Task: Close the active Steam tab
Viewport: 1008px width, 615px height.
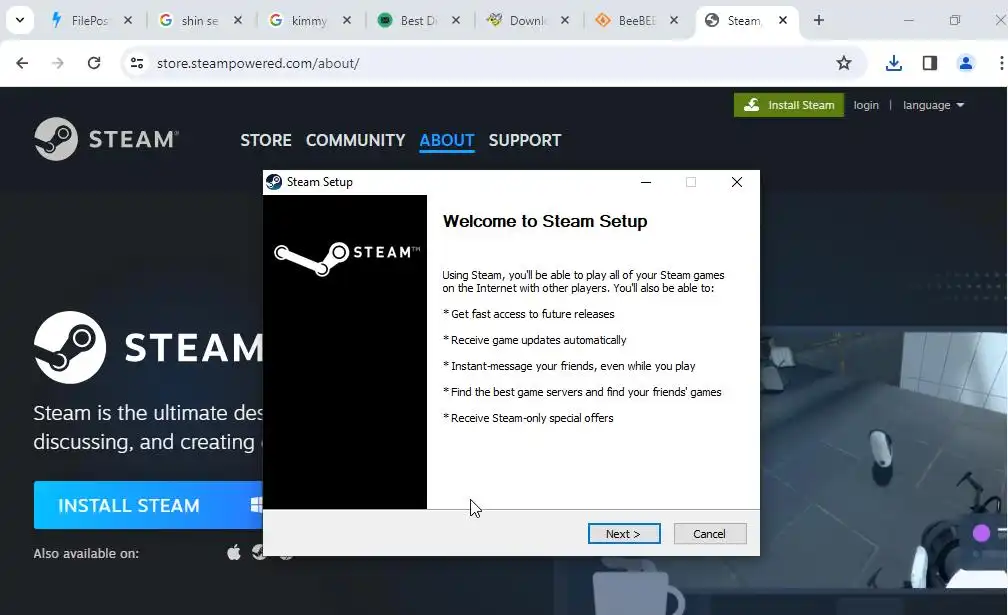Action: tap(783, 21)
